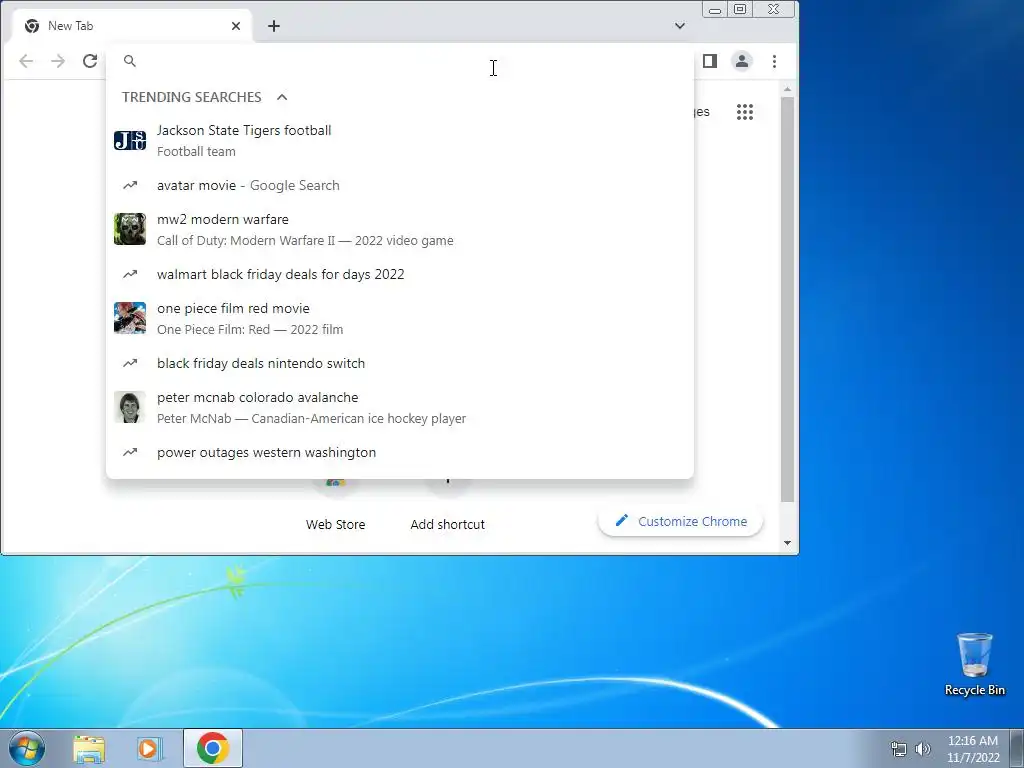Open Chrome's three-dot menu
This screenshot has width=1024, height=768.
point(775,61)
